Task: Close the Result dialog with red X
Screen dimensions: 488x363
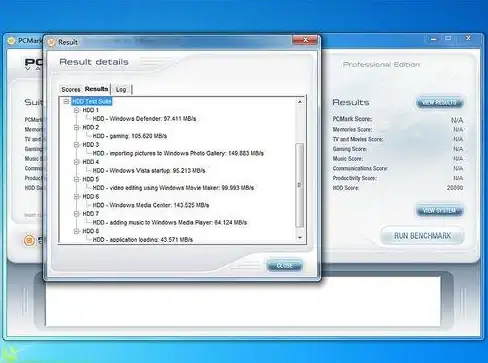Action: coord(305,40)
